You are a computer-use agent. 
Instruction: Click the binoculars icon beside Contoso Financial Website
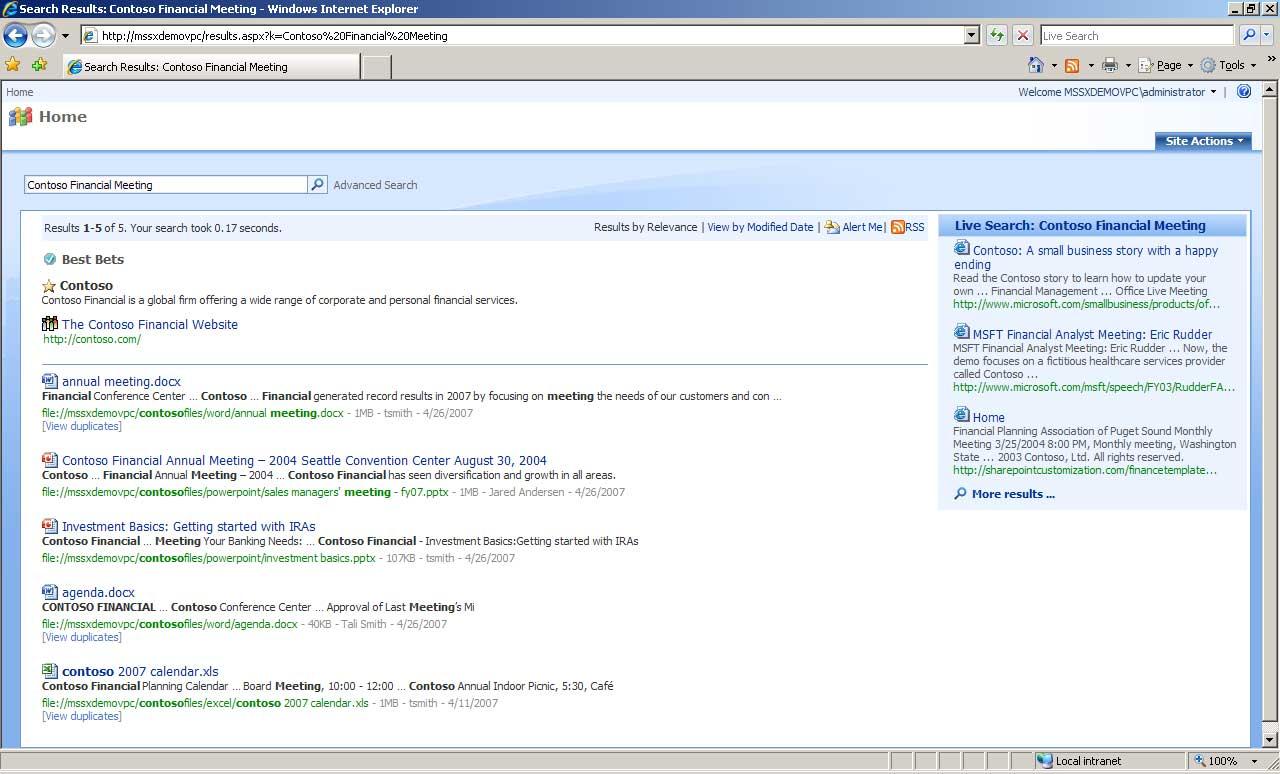tap(50, 324)
